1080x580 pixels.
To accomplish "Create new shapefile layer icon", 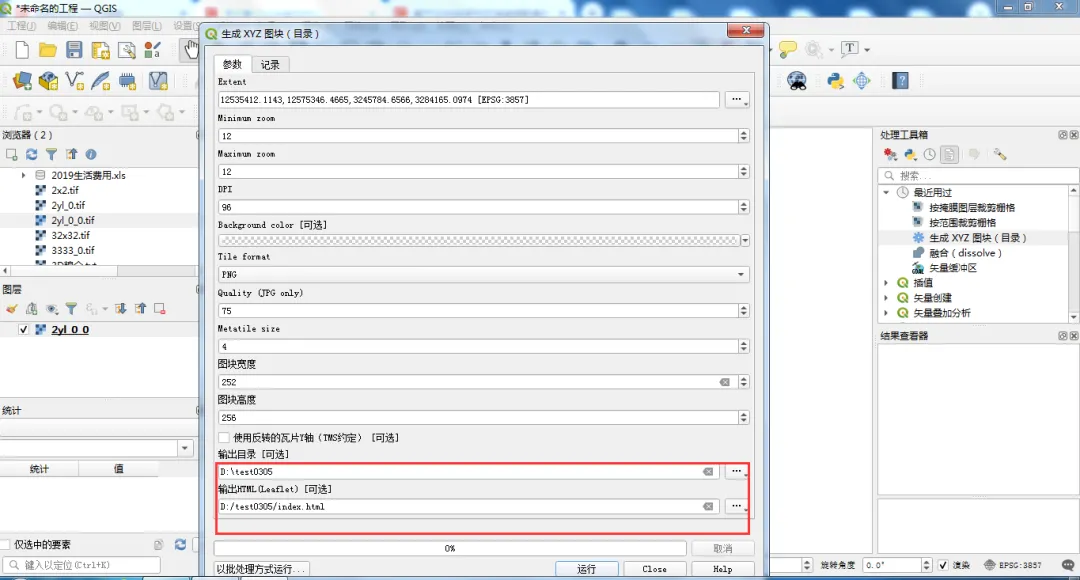I will (x=74, y=81).
